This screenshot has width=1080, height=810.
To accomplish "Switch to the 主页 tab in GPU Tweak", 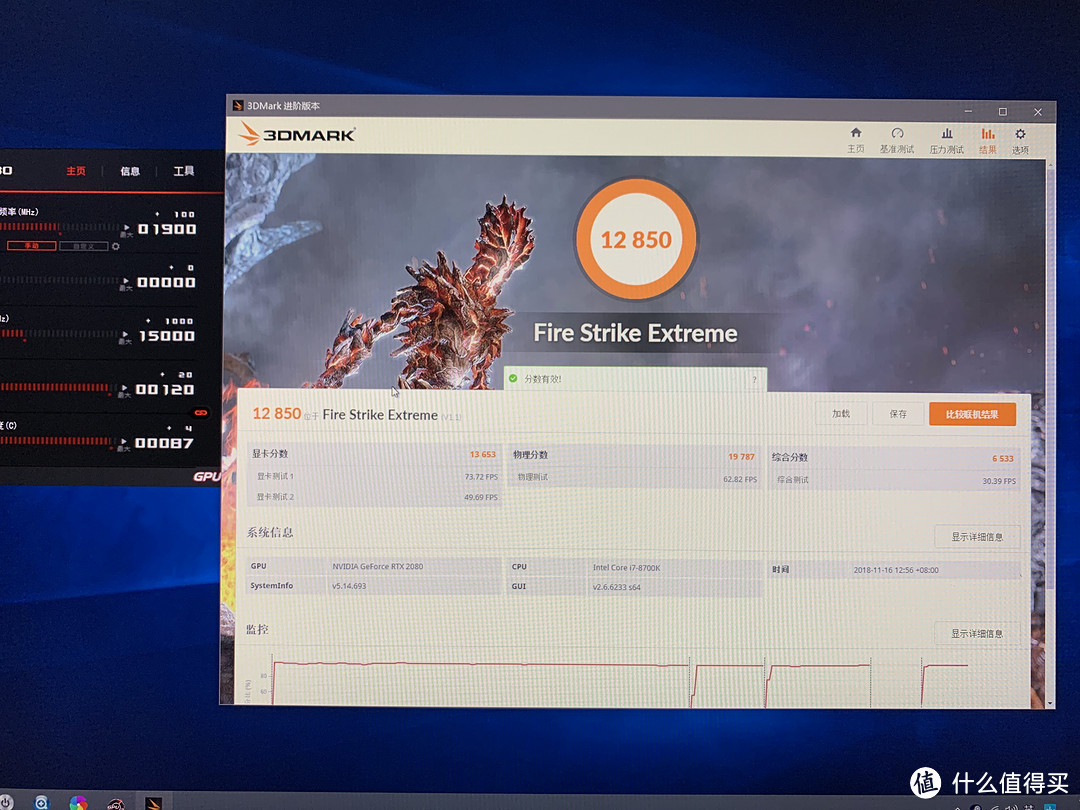I will point(76,171).
